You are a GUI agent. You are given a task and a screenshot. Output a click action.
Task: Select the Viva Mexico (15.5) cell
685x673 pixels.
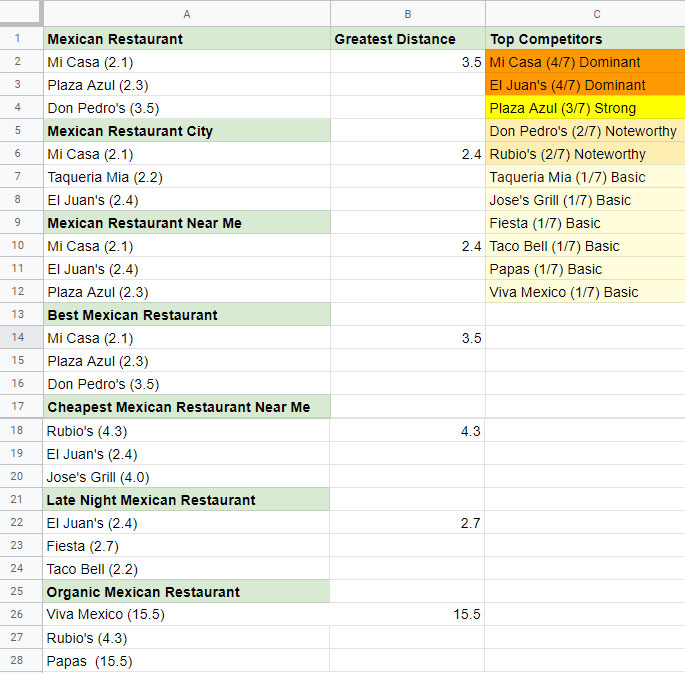(x=186, y=614)
